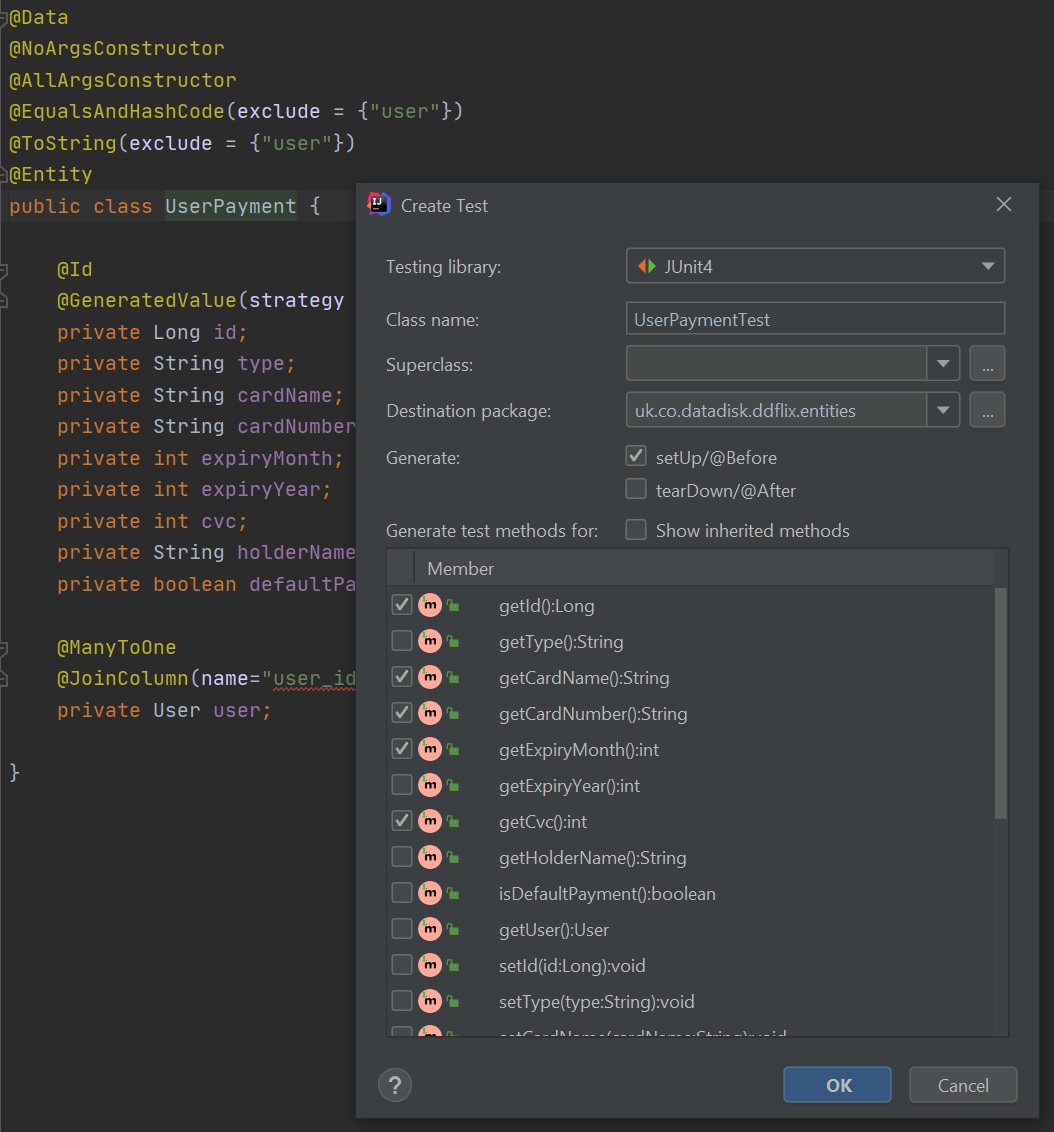Click the help question mark icon

click(395, 1085)
